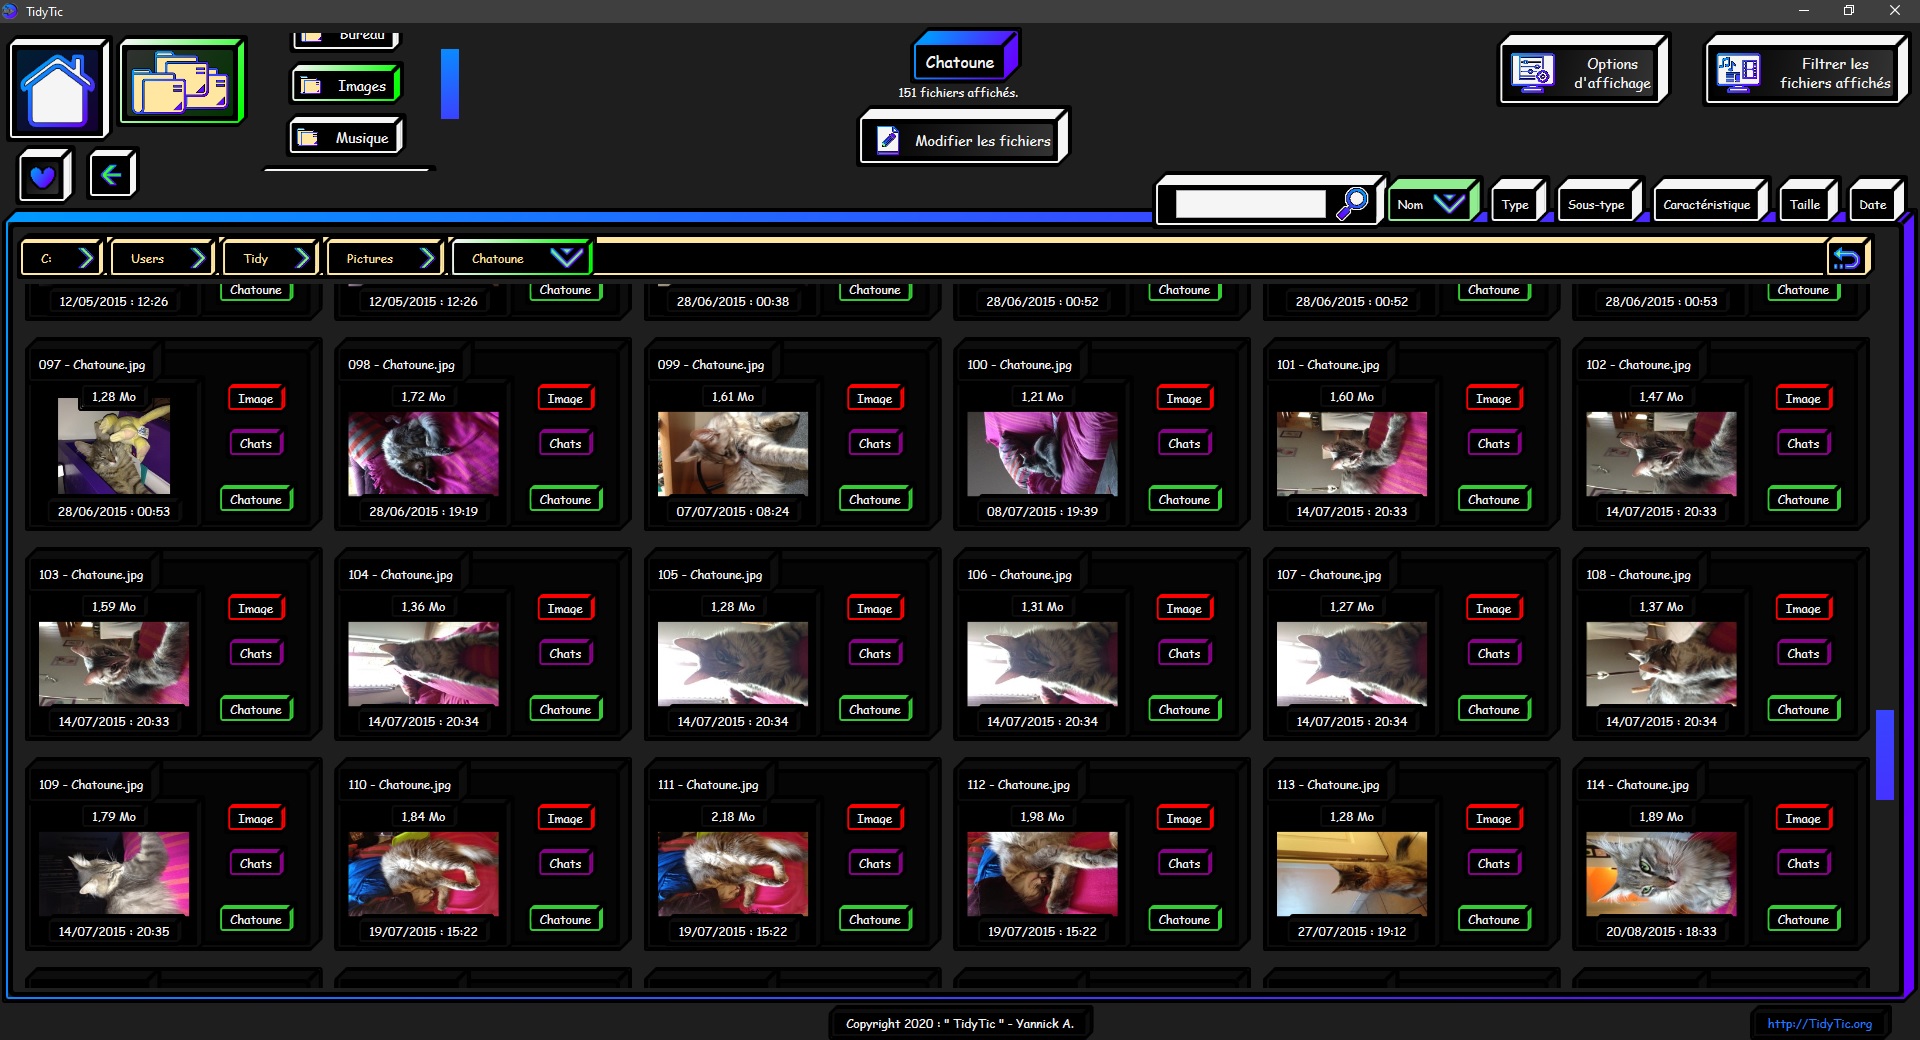Click Chats tag on 106 - Chatoune.jpg

click(x=1184, y=653)
